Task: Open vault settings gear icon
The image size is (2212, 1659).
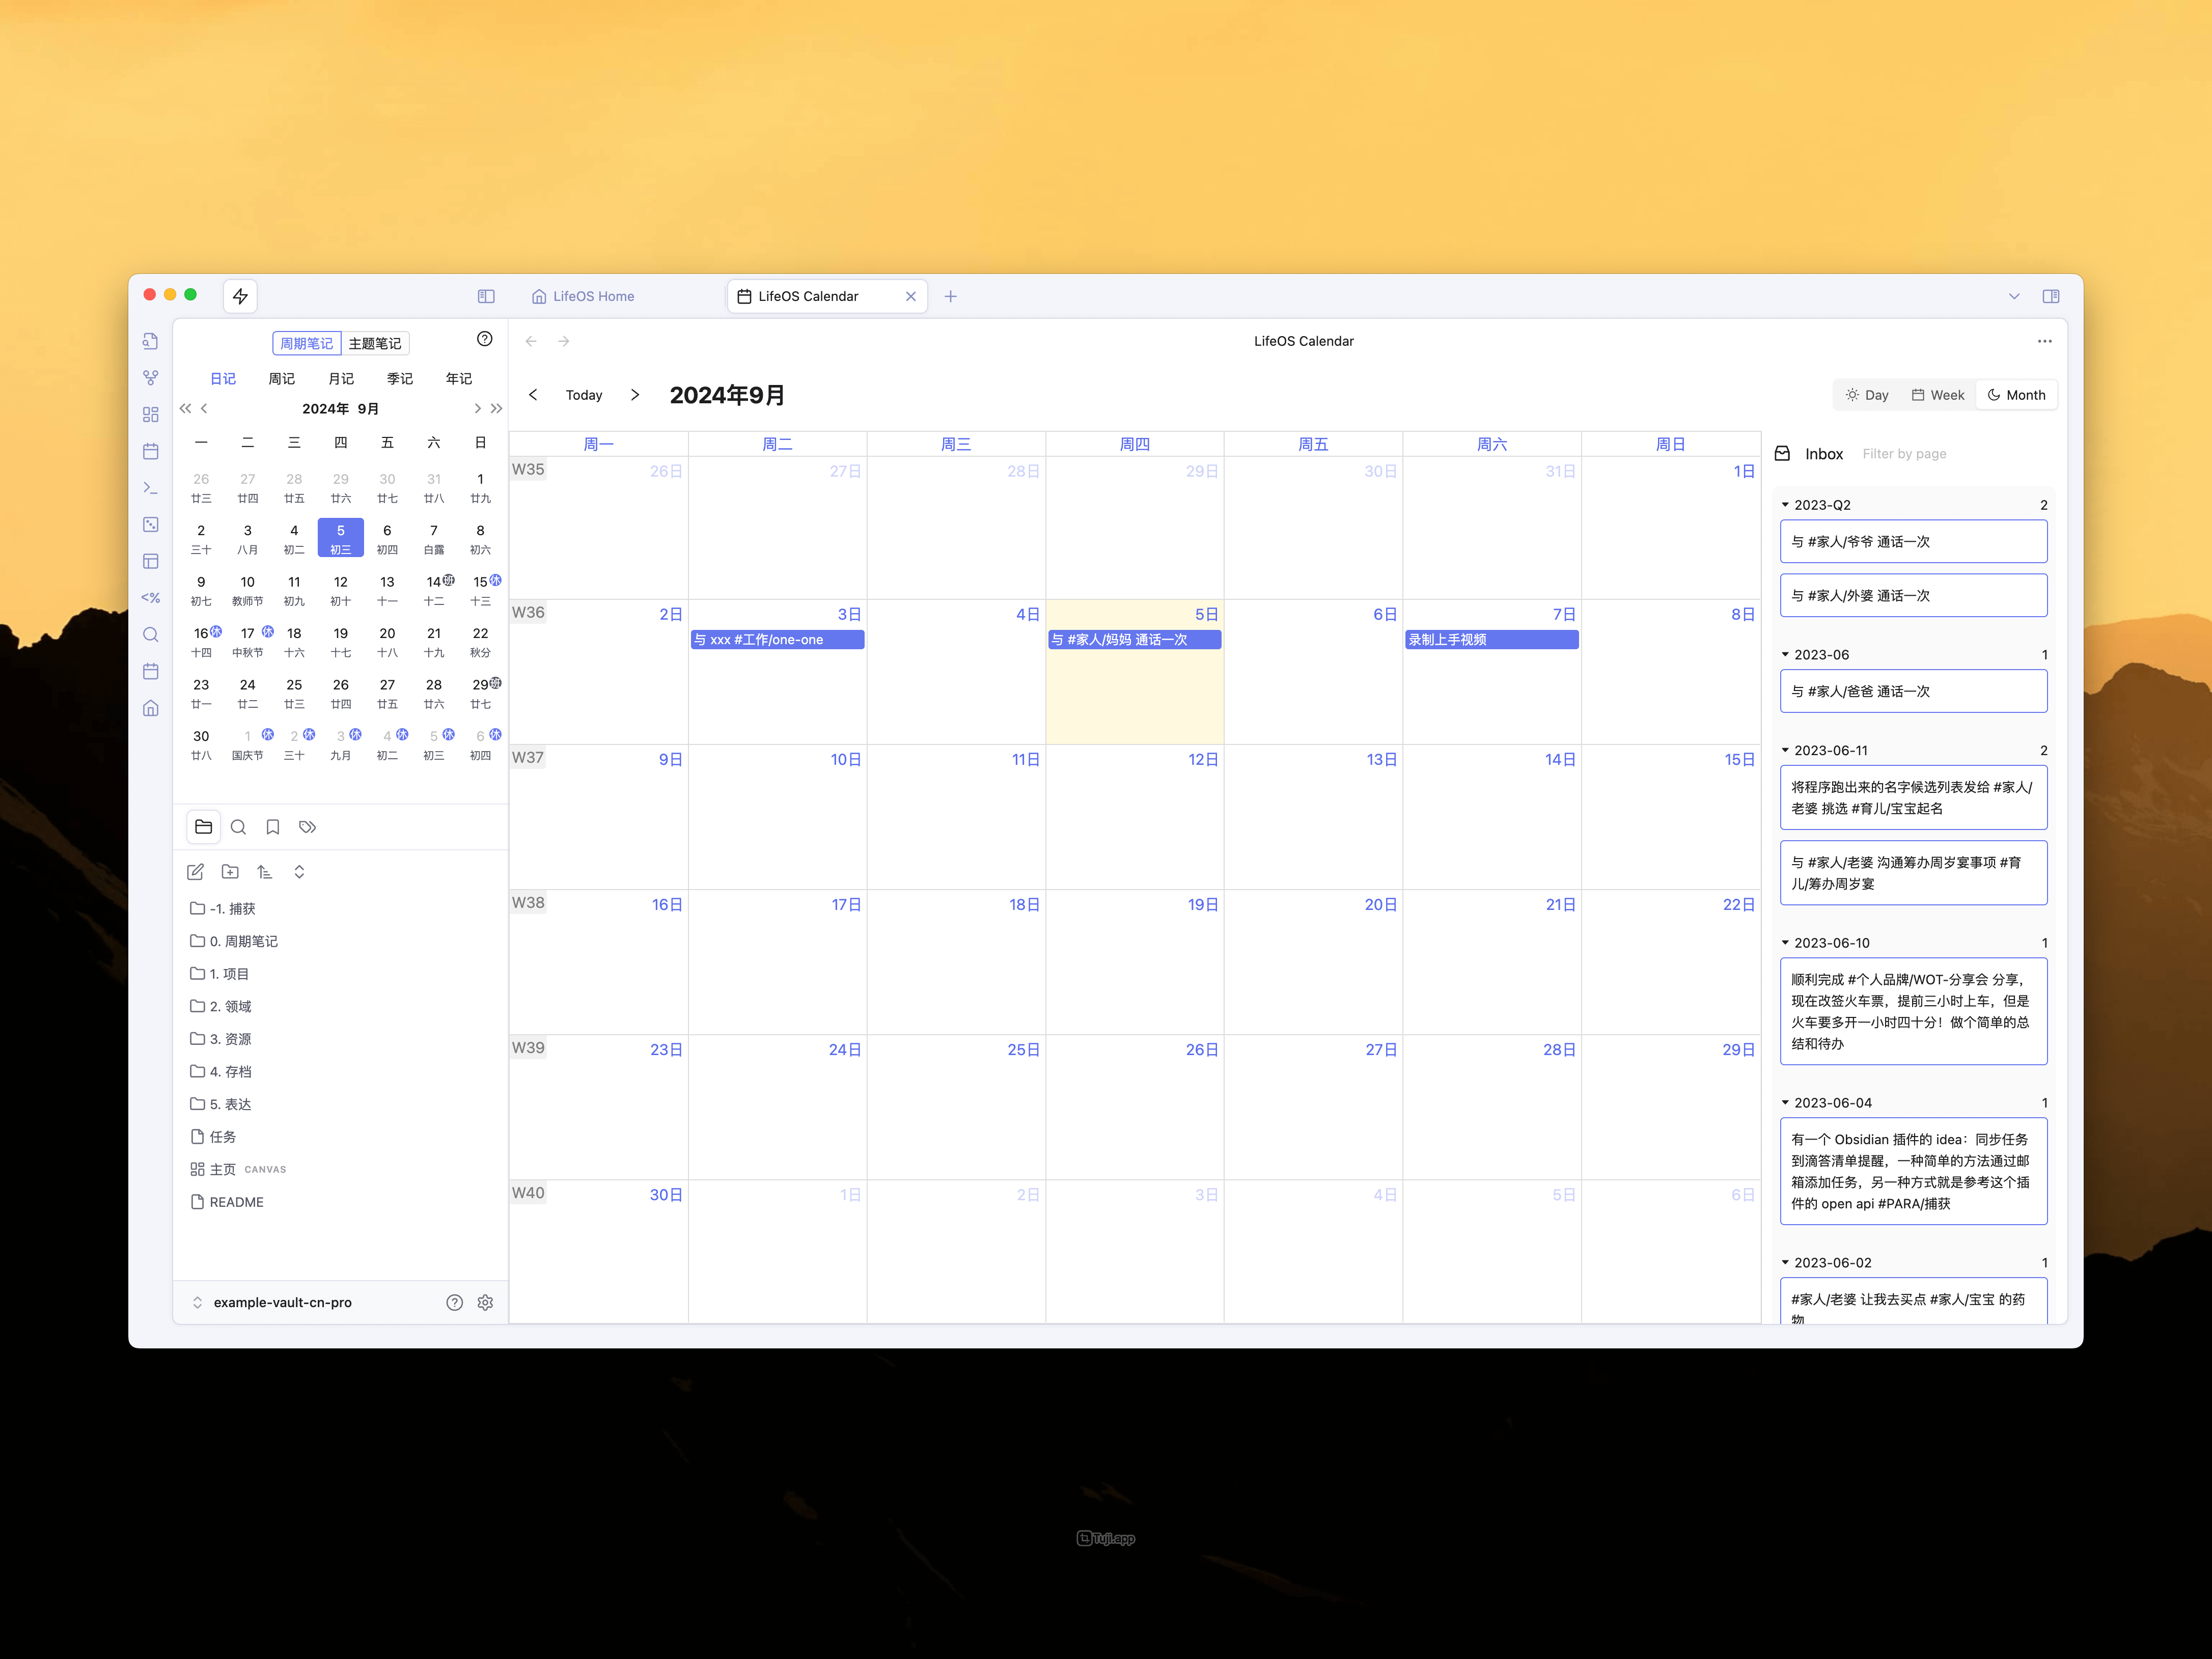Action: click(485, 1302)
